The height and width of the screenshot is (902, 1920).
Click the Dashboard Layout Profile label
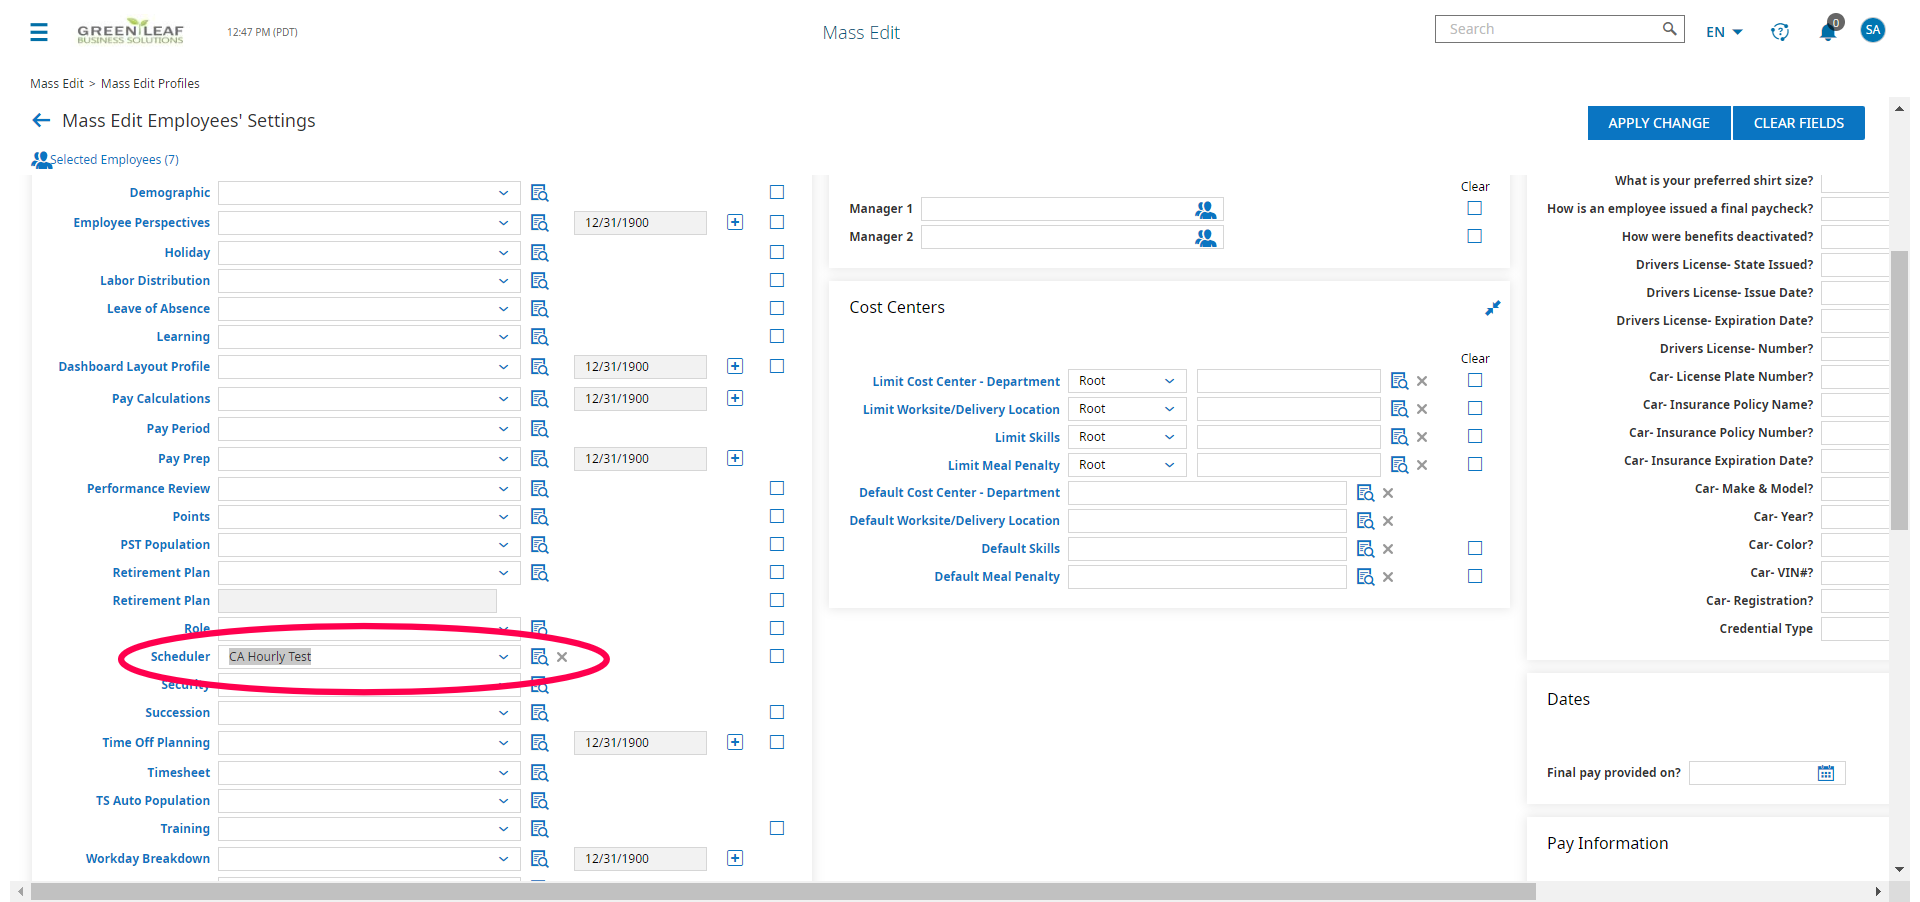click(134, 367)
